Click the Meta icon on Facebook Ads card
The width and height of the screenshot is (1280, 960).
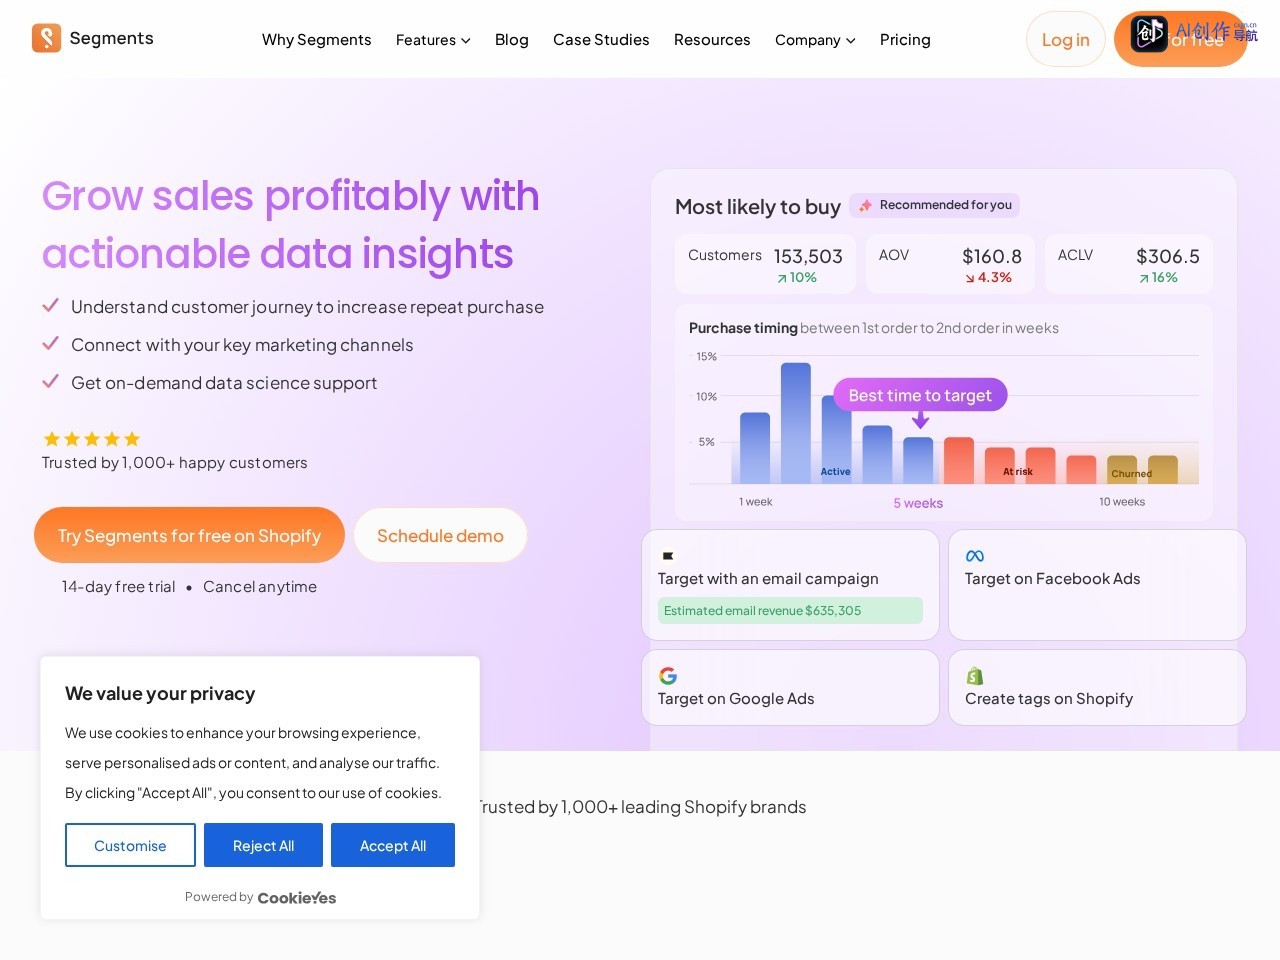975,556
